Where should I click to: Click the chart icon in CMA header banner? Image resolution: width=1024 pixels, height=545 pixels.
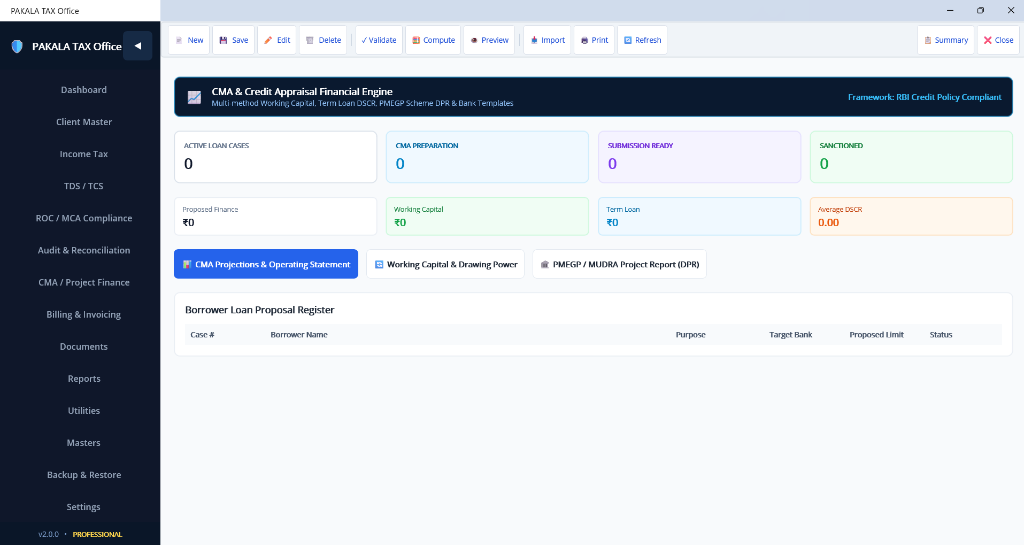[x=195, y=97]
